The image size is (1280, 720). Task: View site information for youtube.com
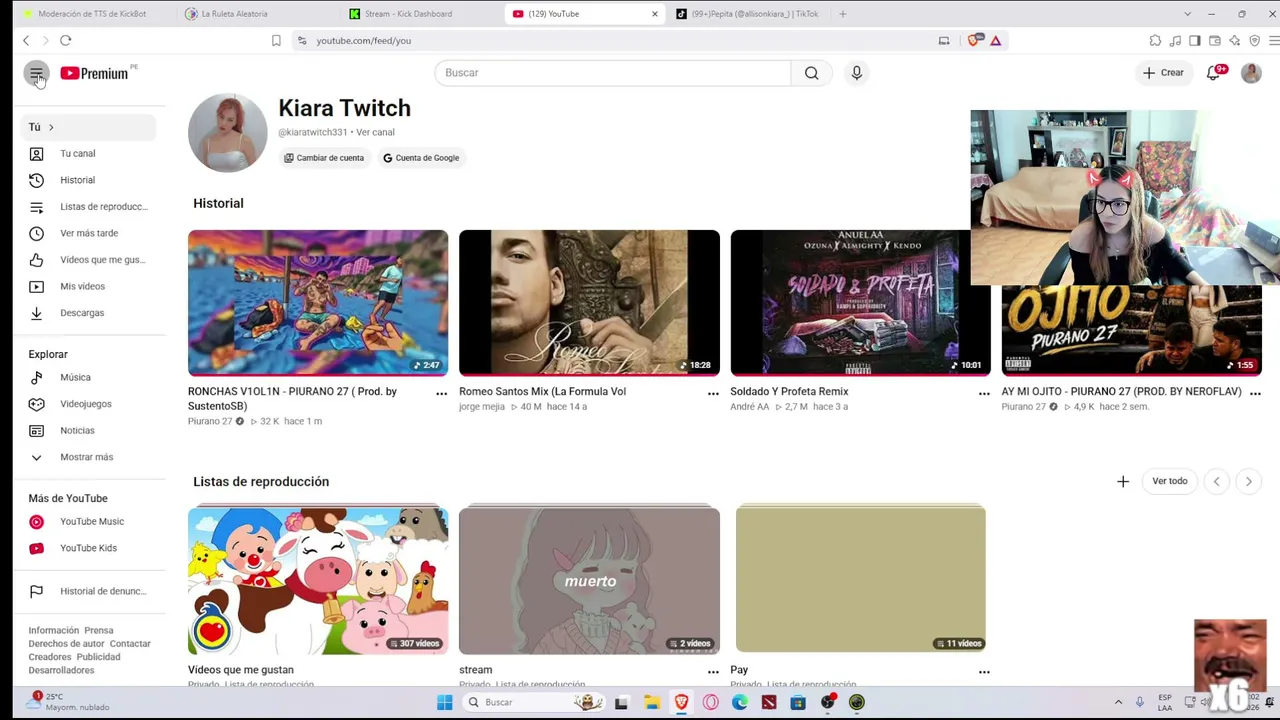[302, 41]
